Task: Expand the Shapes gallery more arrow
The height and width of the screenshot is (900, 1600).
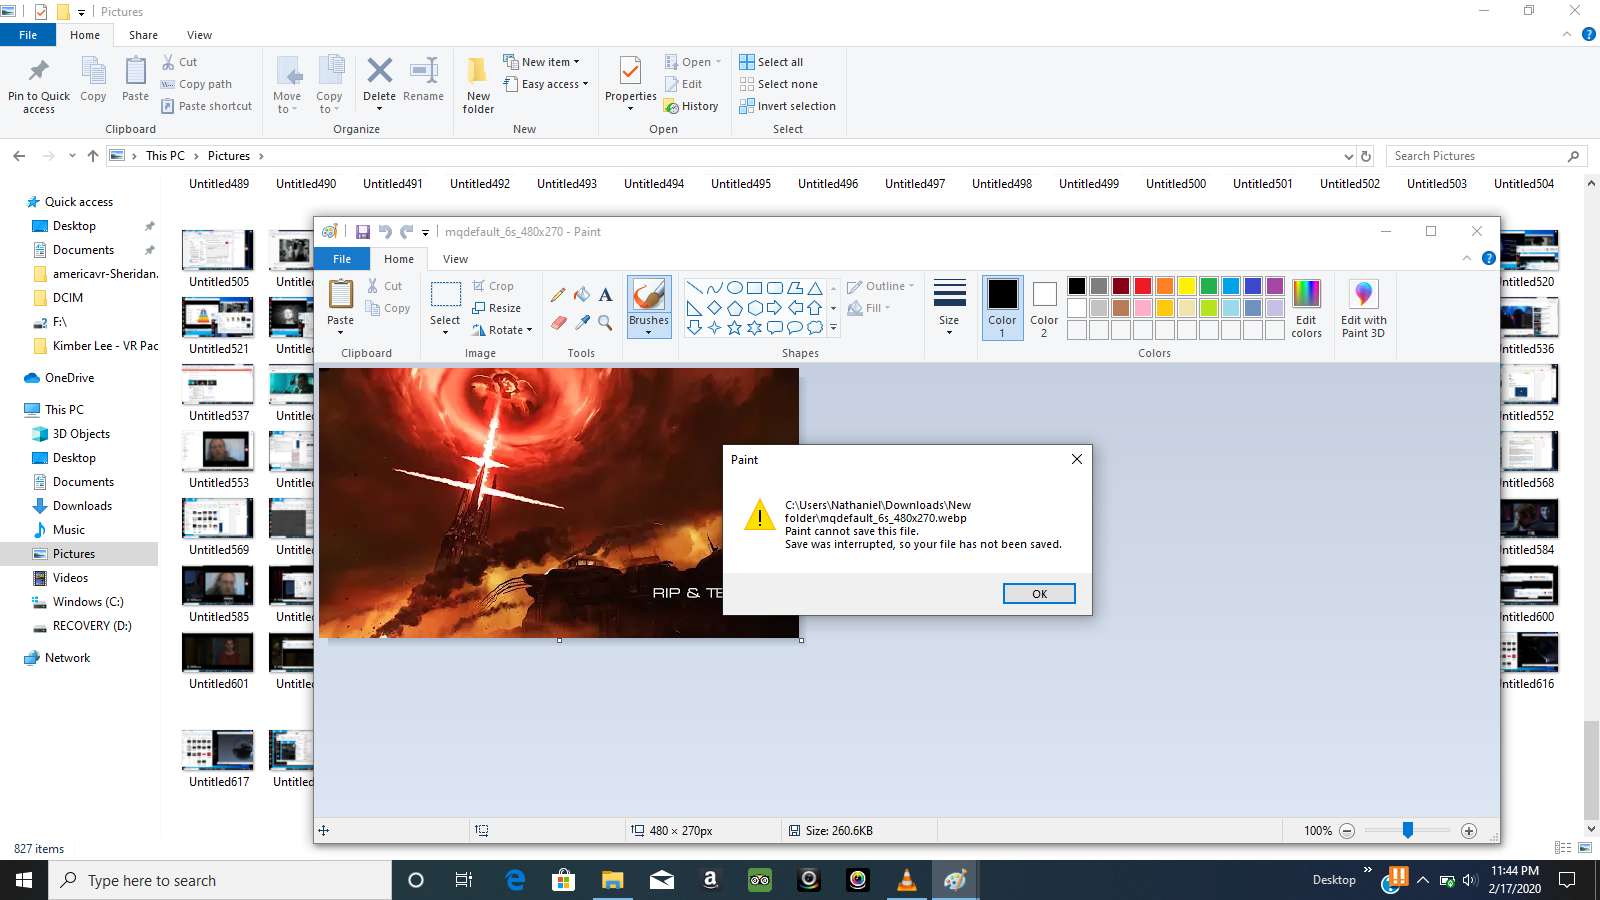Action: [833, 327]
